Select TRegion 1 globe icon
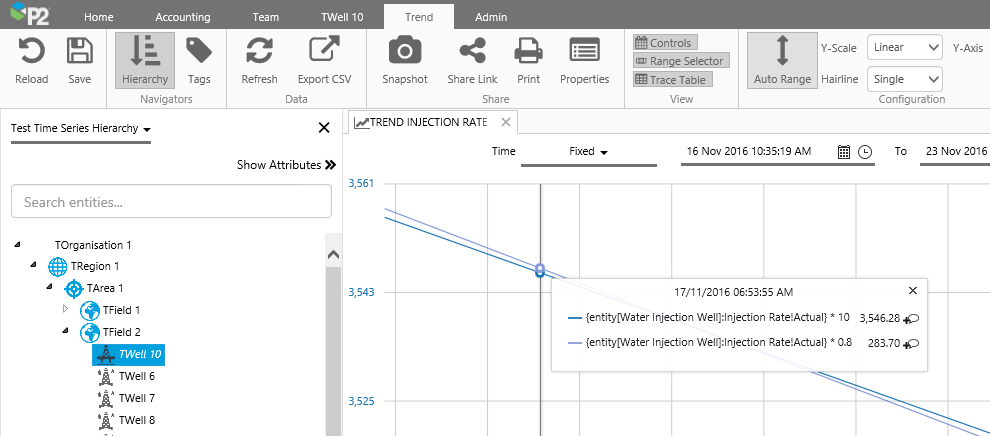The height and width of the screenshot is (436, 990). coord(57,266)
